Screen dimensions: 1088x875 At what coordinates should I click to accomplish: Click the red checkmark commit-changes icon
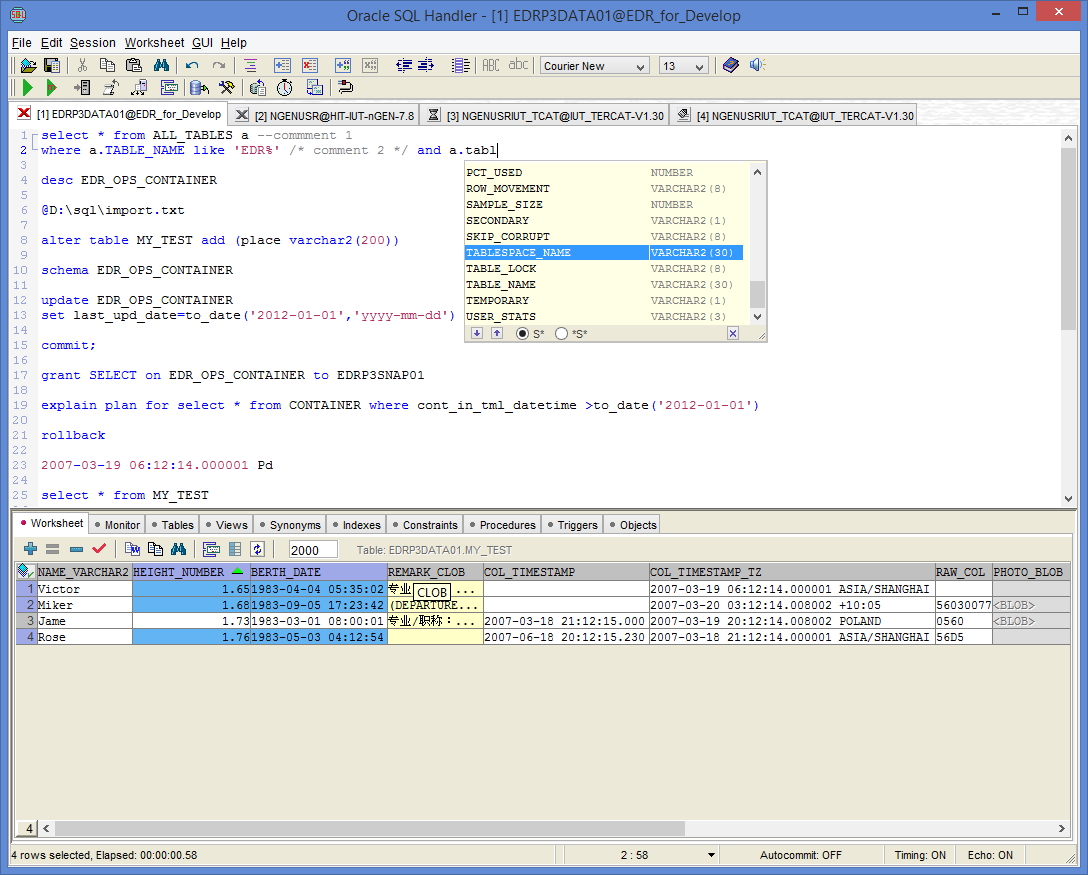click(99, 549)
